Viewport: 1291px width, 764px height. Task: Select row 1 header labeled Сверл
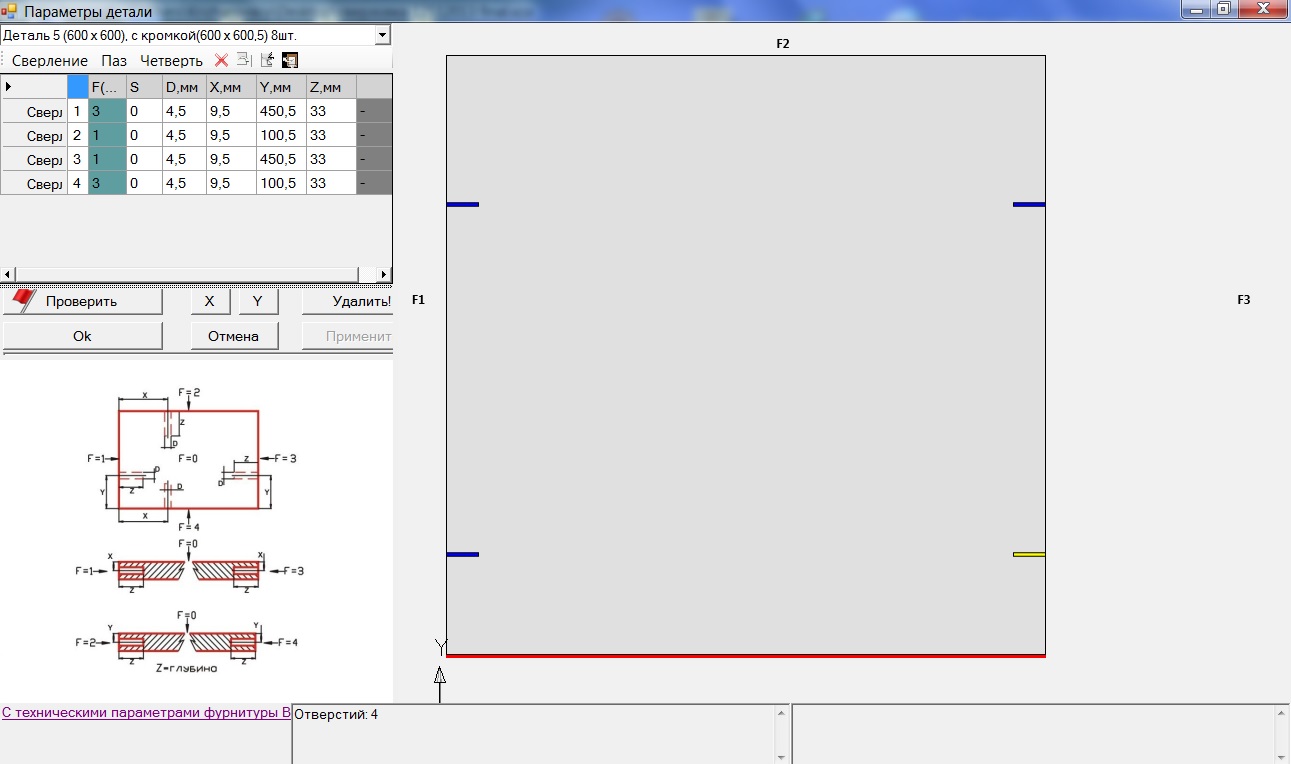point(34,111)
